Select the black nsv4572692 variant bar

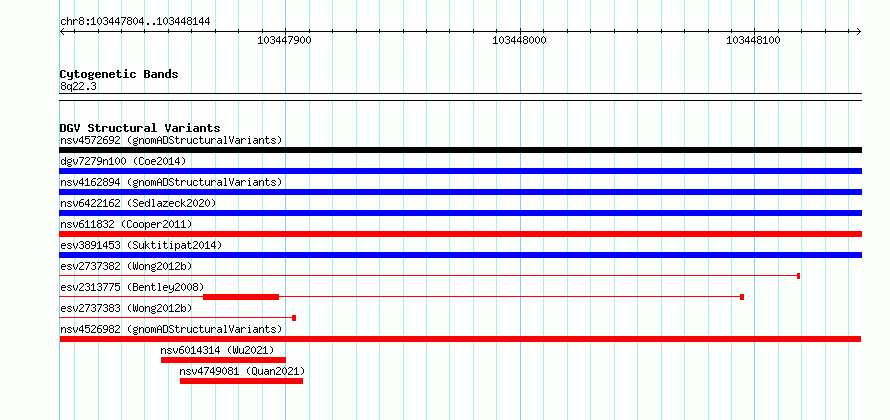pos(460,150)
